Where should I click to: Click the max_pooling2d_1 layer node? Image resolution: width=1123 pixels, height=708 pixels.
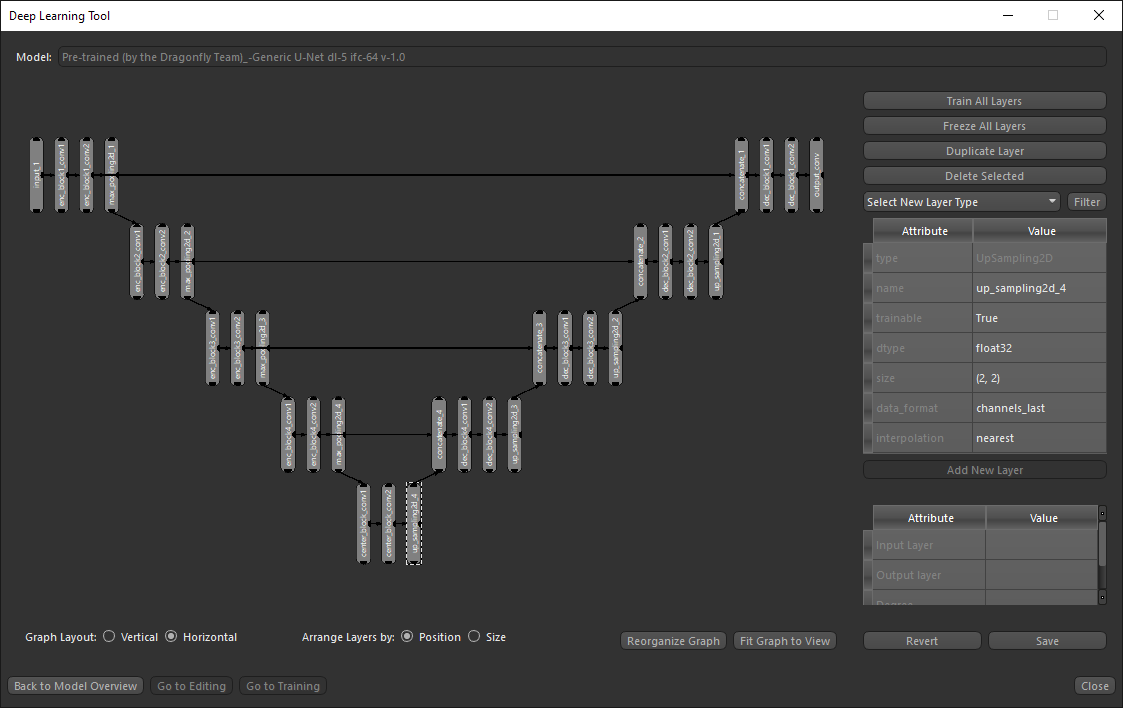[111, 175]
